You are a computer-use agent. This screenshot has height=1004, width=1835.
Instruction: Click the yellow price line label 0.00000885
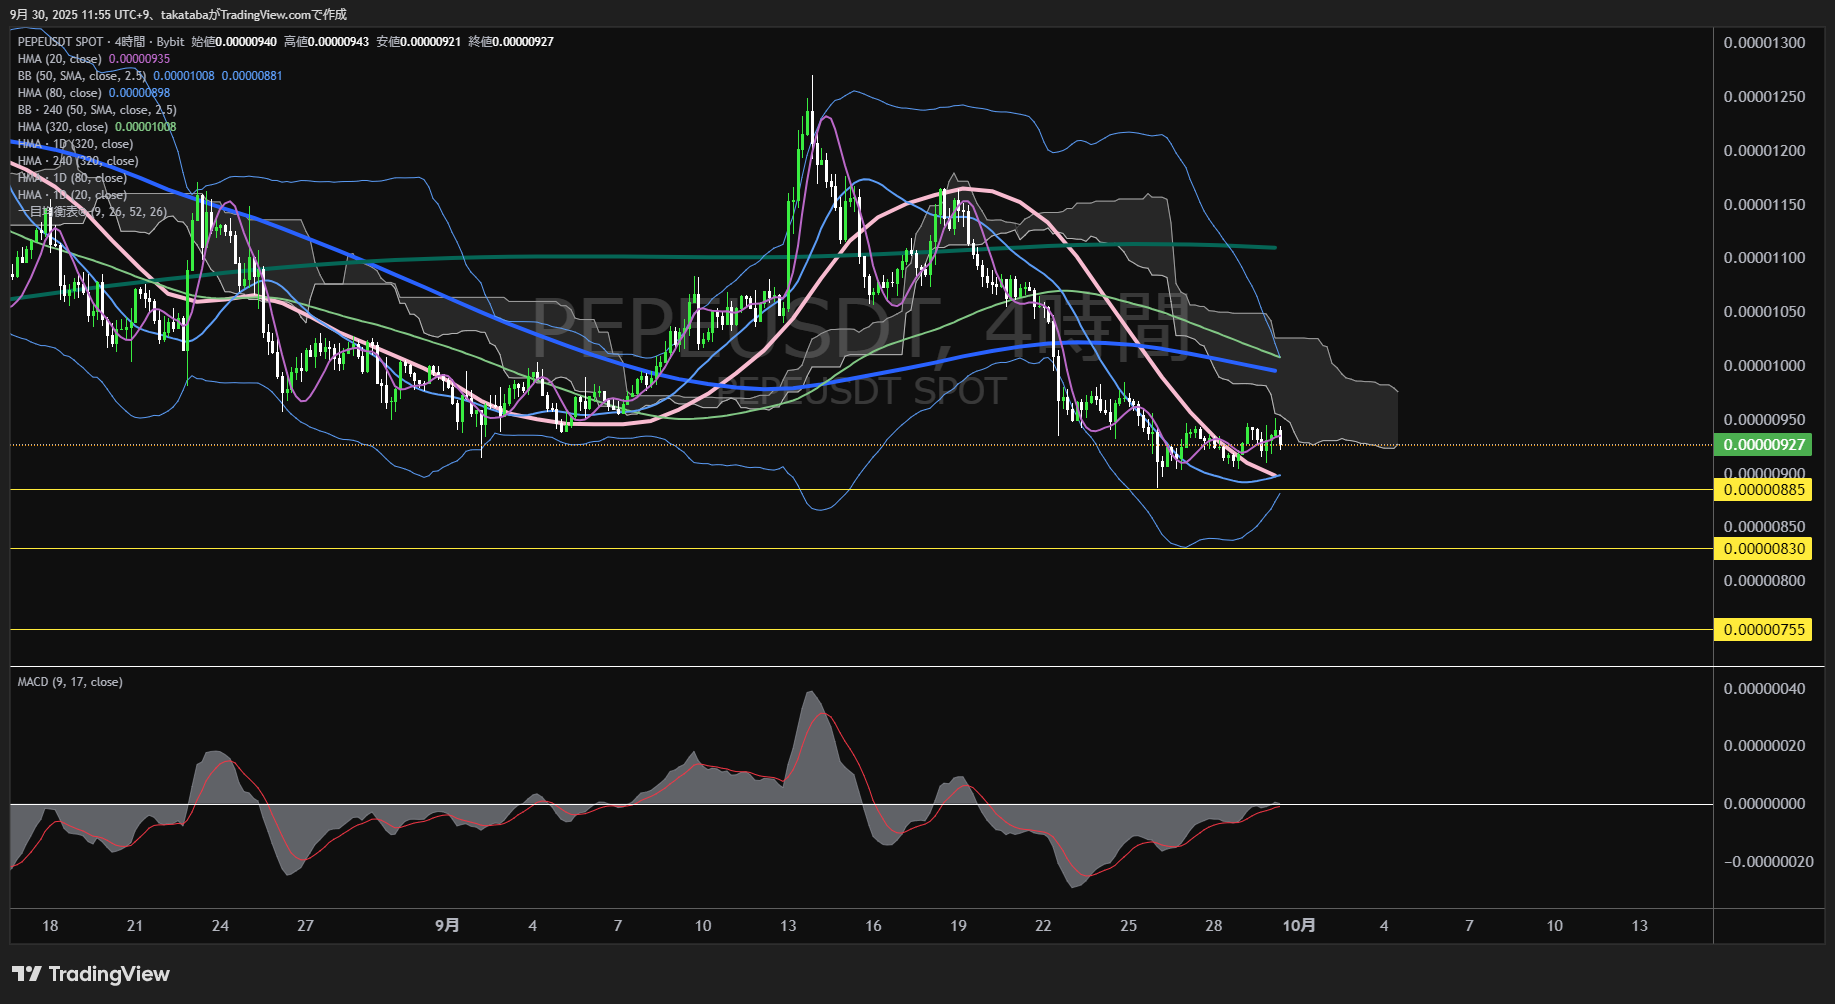(x=1763, y=490)
